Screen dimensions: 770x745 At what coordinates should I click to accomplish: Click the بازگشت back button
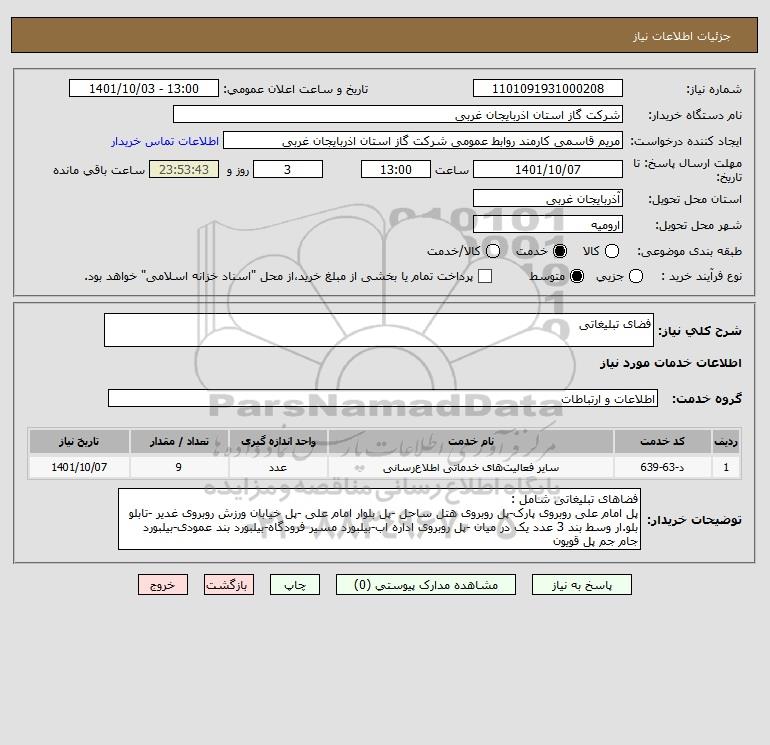click(x=229, y=585)
